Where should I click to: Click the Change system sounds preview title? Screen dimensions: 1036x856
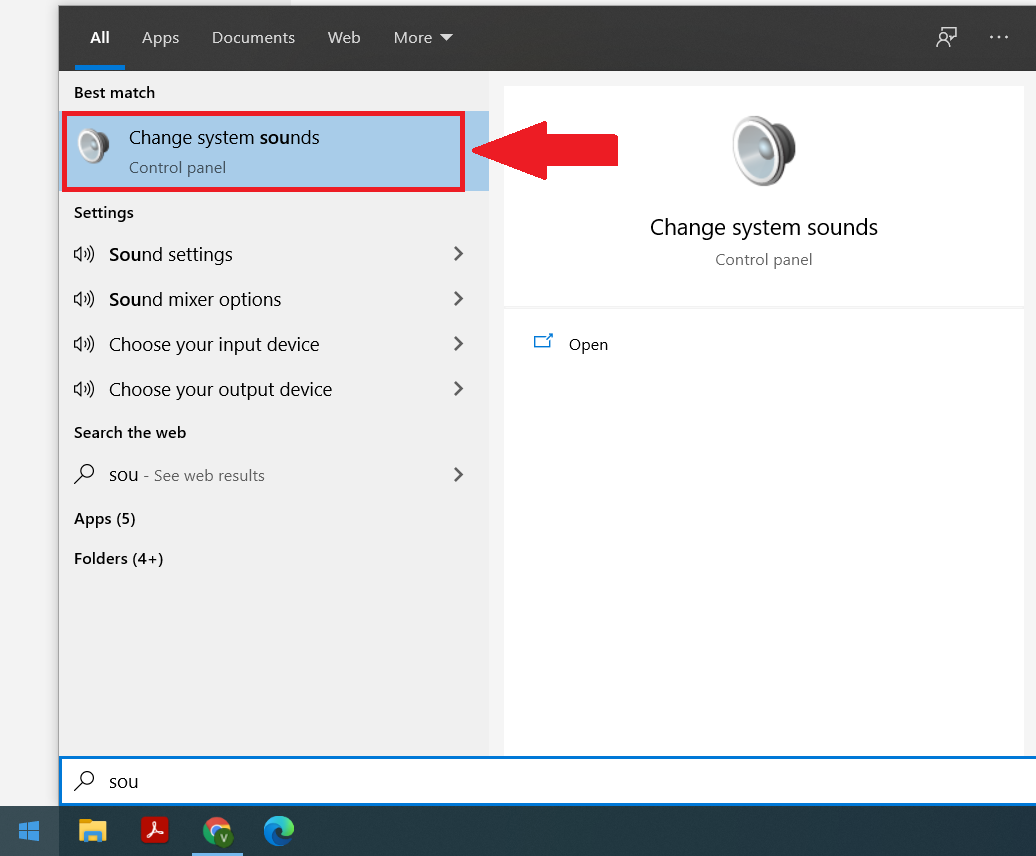[x=764, y=227]
